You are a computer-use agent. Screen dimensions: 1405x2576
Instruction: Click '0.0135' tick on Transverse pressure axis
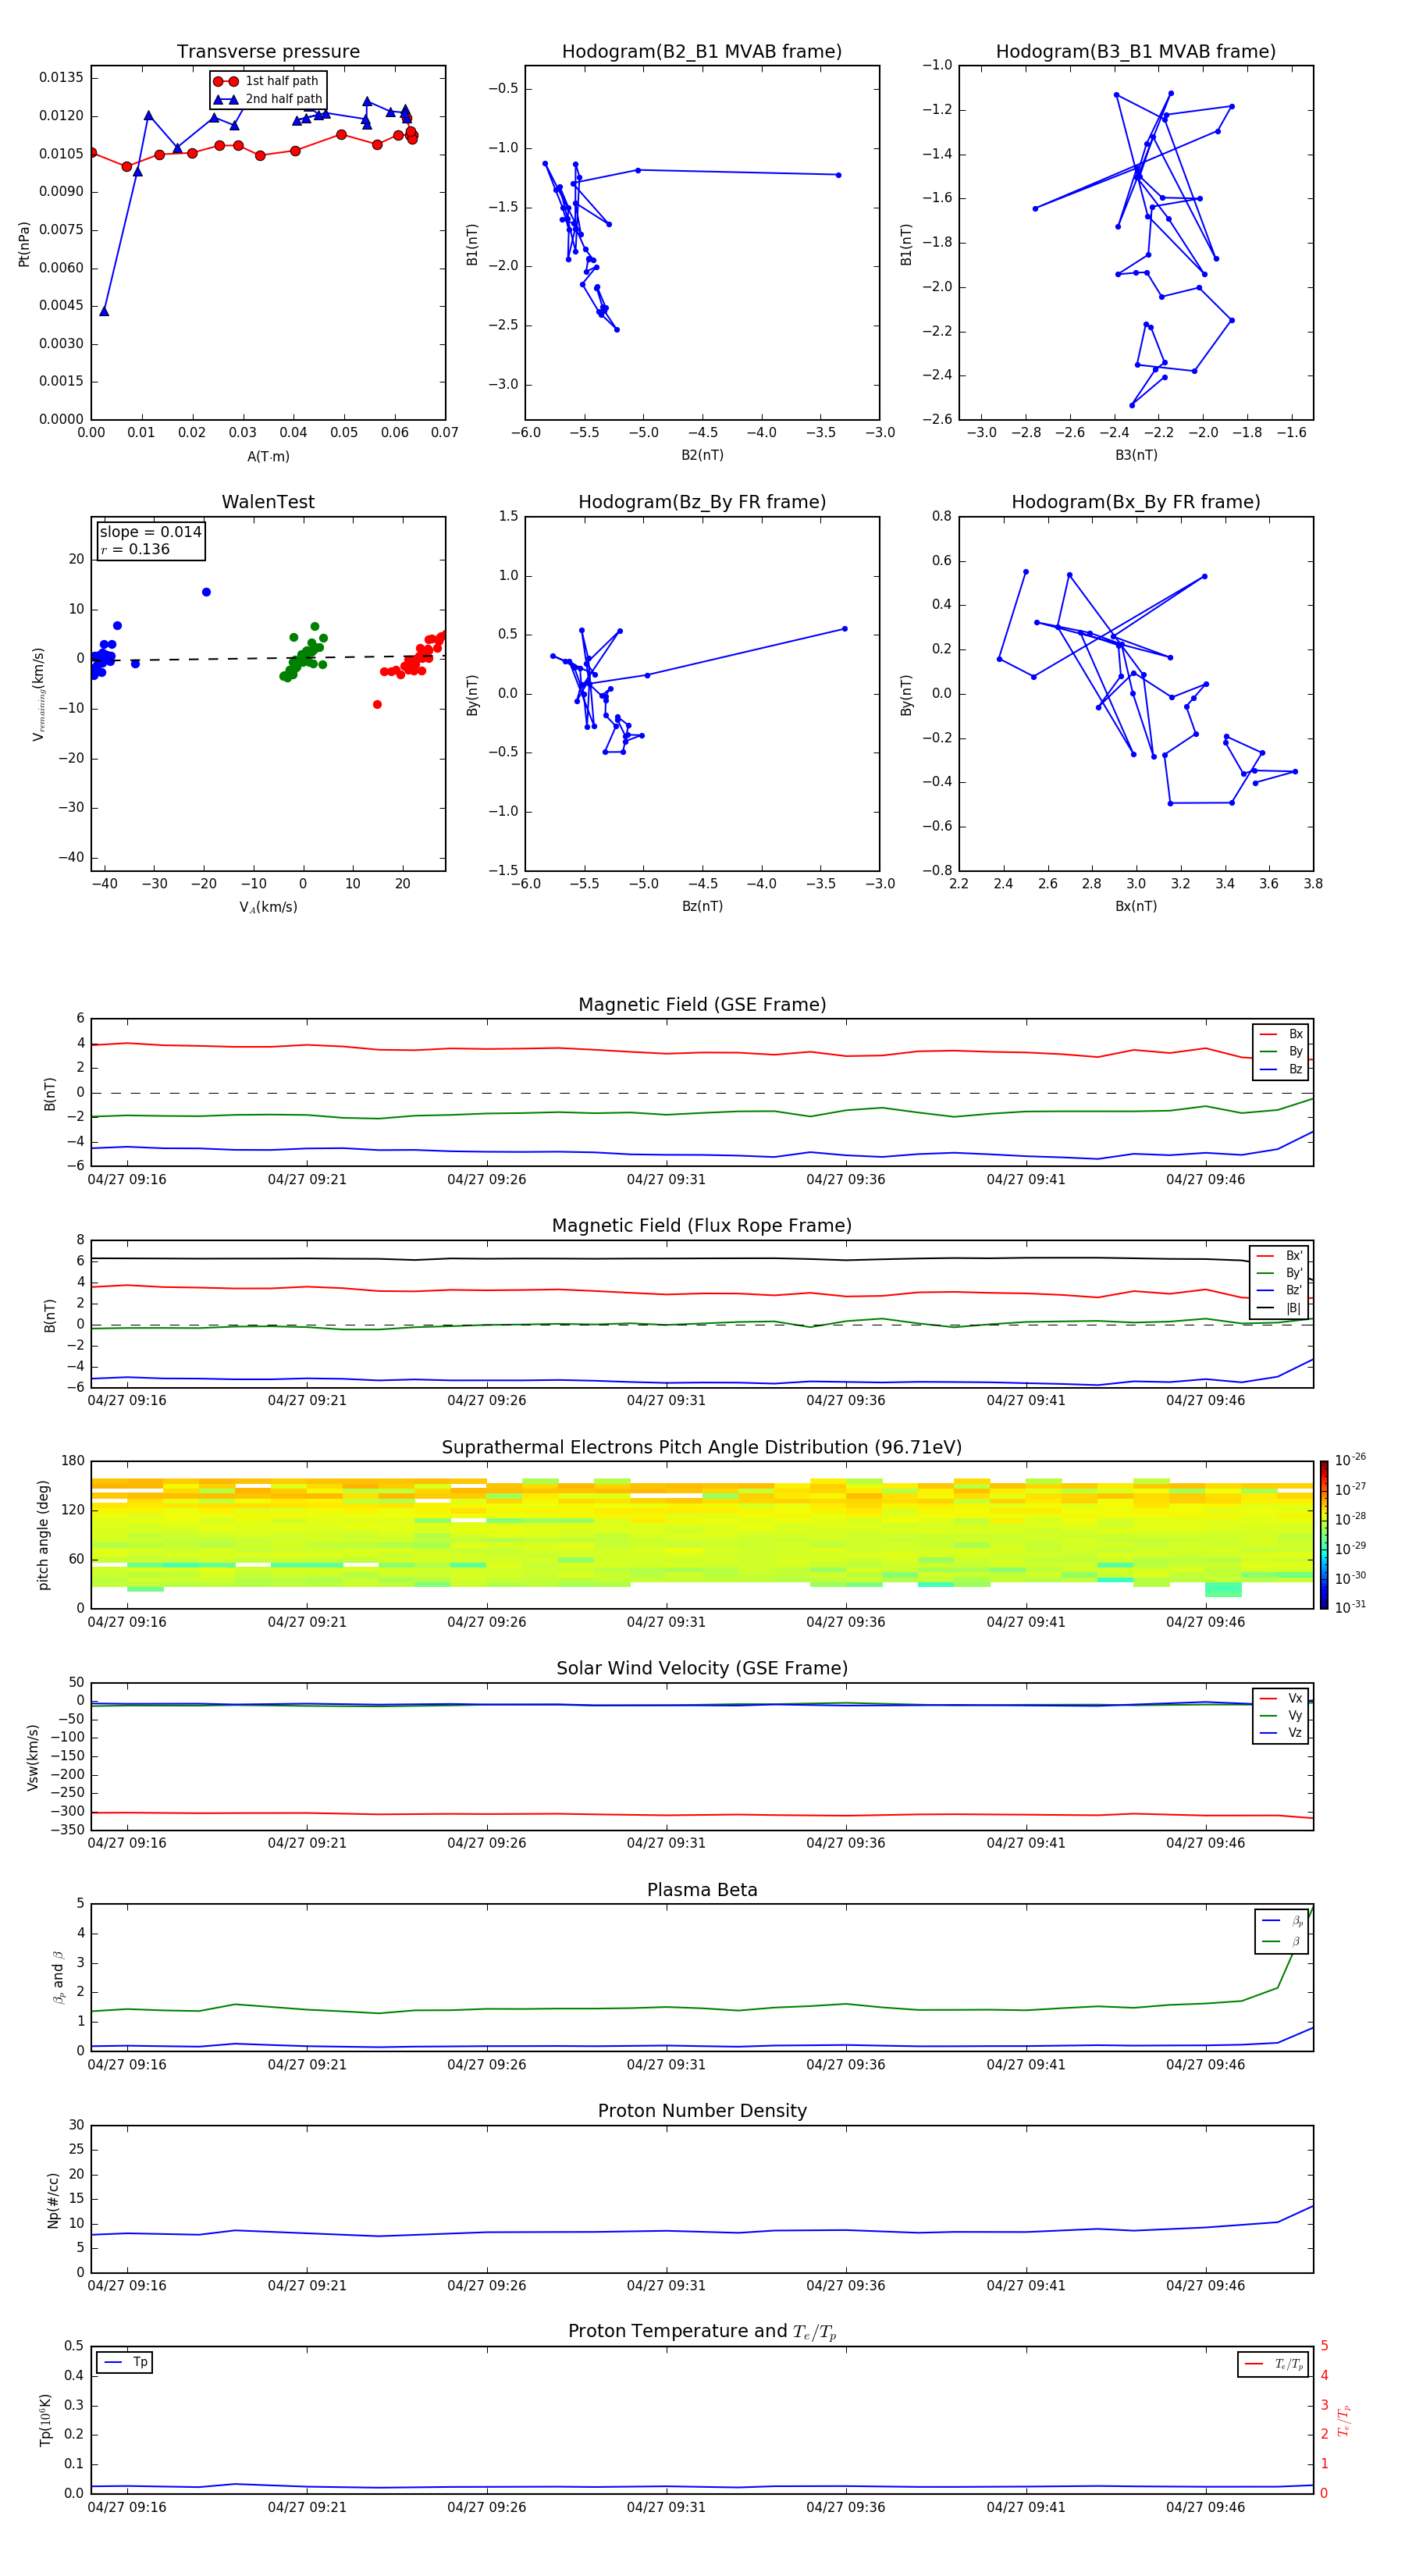(62, 78)
